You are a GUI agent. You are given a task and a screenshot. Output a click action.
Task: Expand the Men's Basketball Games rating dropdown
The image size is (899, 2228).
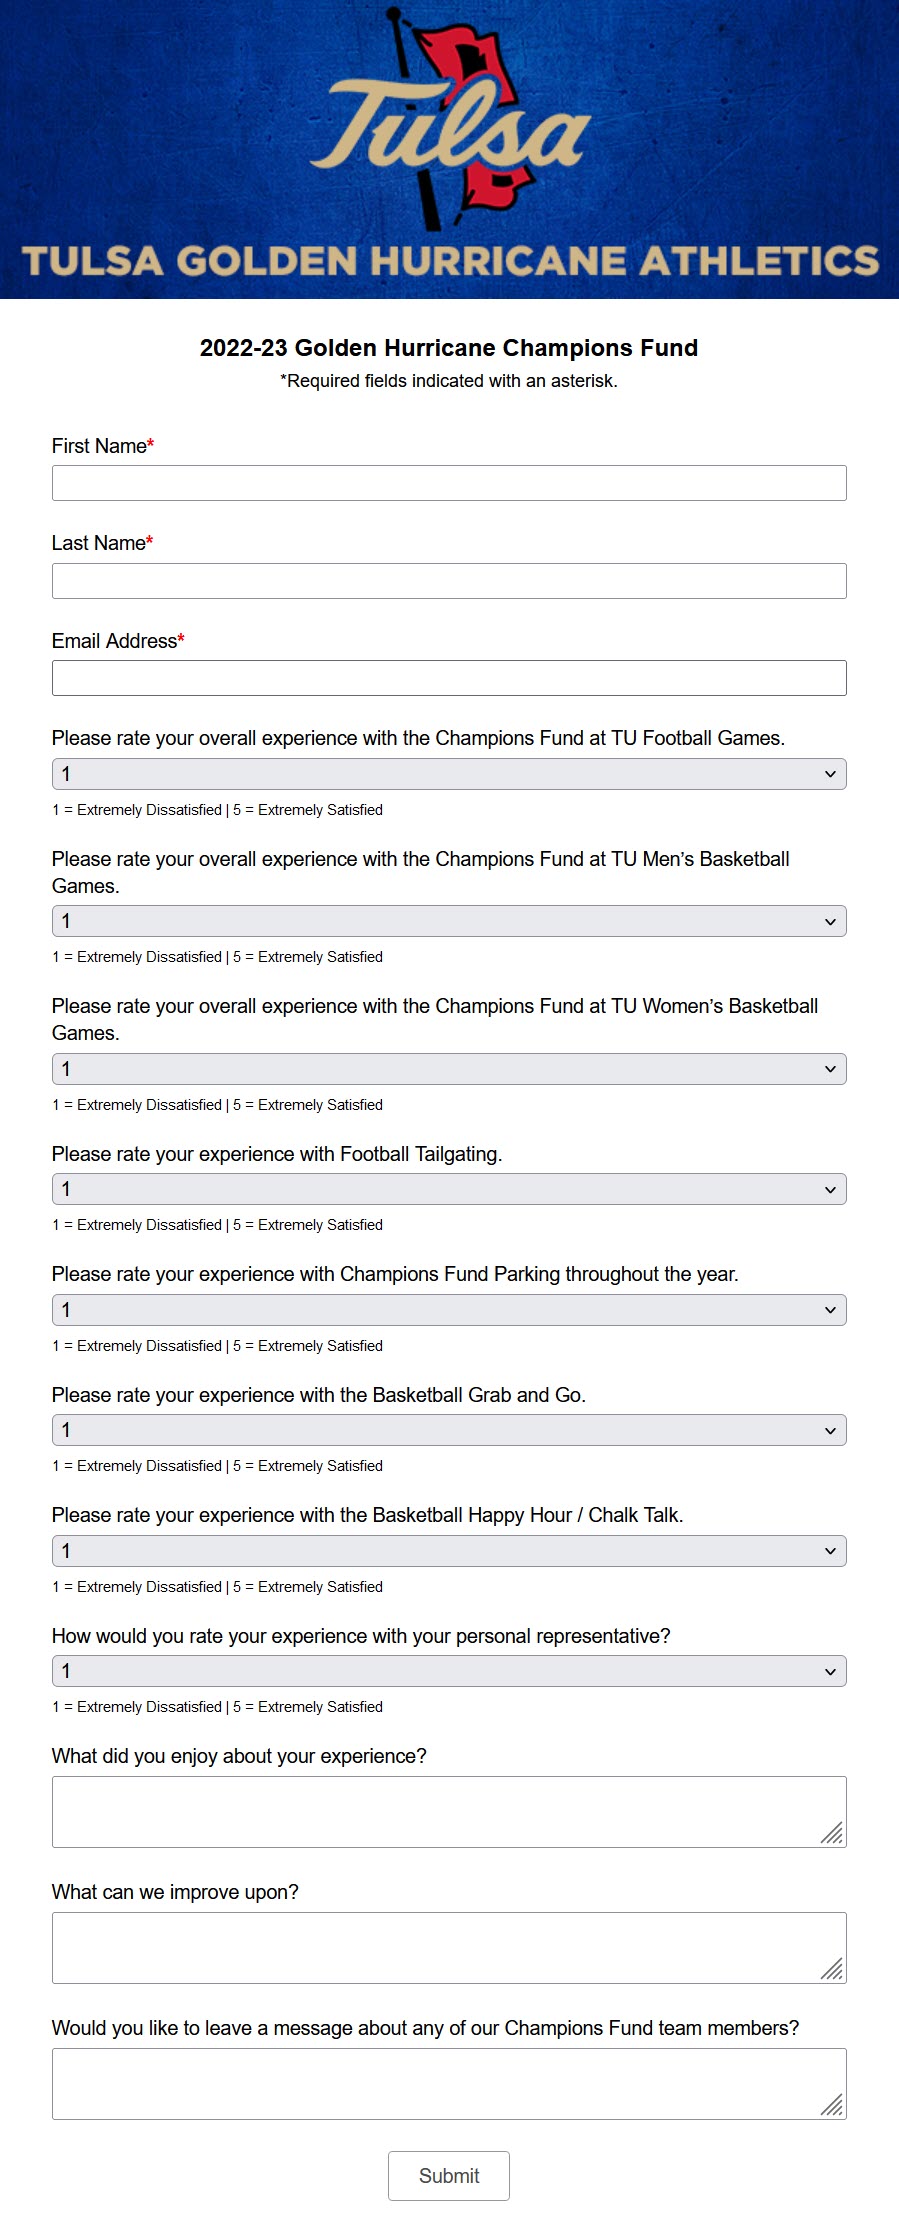449,921
